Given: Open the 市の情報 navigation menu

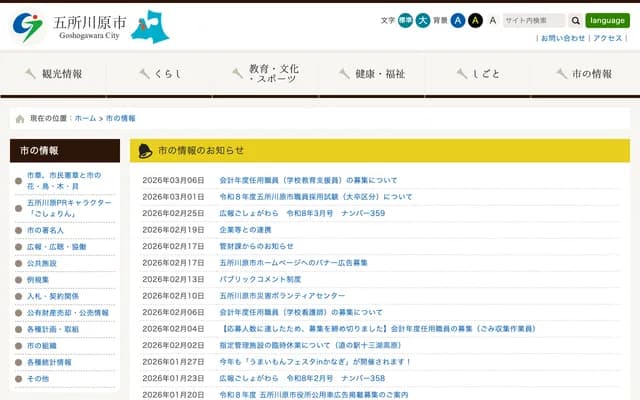Looking at the screenshot, I should pos(585,74).
